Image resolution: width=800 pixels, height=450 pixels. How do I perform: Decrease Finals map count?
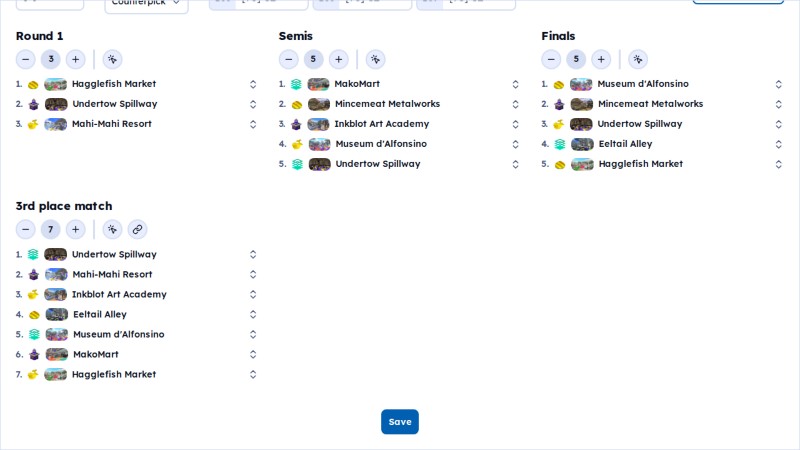551,59
